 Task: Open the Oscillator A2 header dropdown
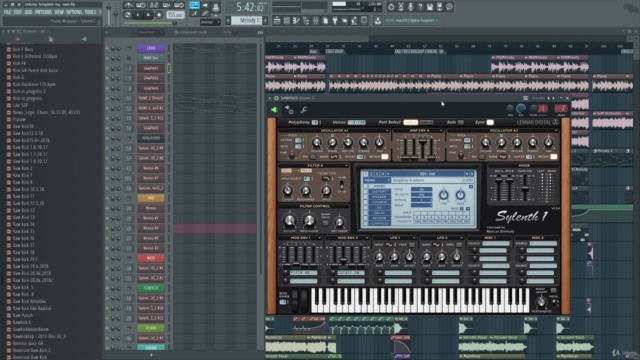click(557, 130)
